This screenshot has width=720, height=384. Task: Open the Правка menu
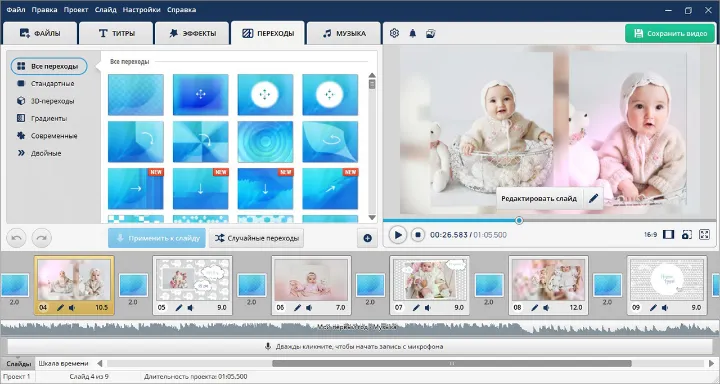(45, 9)
